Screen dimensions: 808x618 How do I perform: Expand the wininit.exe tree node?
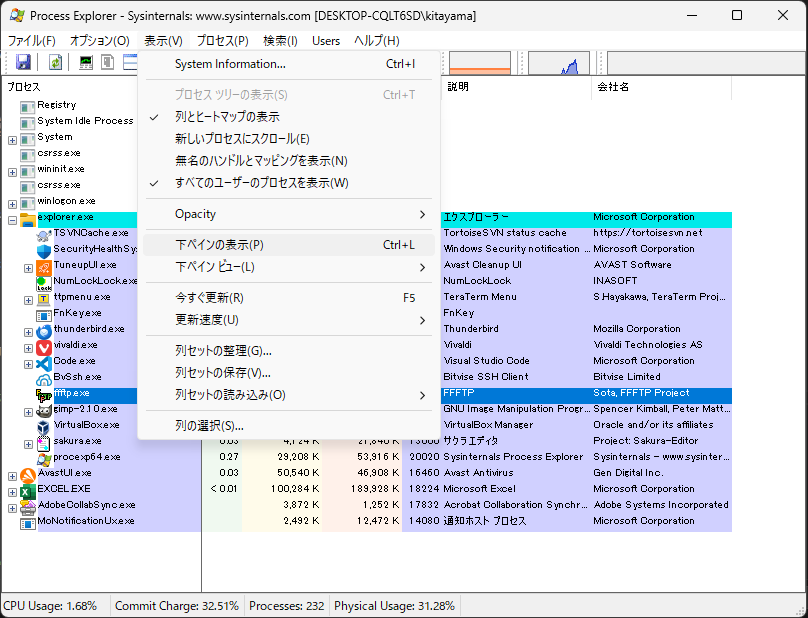click(12, 172)
